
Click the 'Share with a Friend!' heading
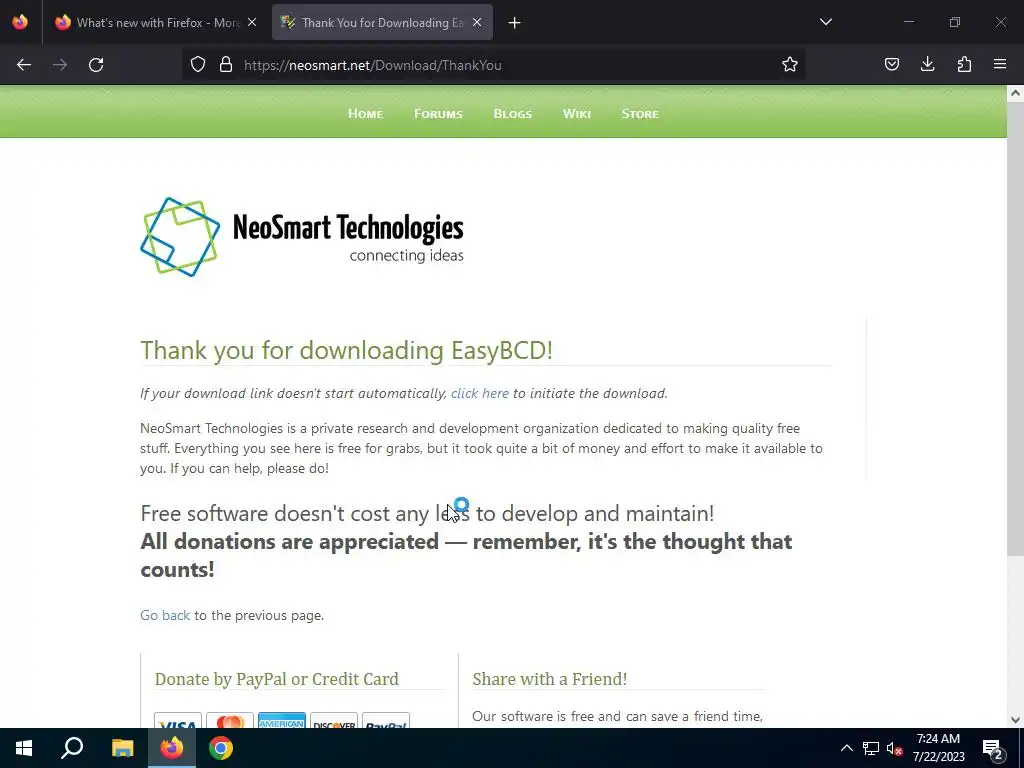pyautogui.click(x=550, y=679)
